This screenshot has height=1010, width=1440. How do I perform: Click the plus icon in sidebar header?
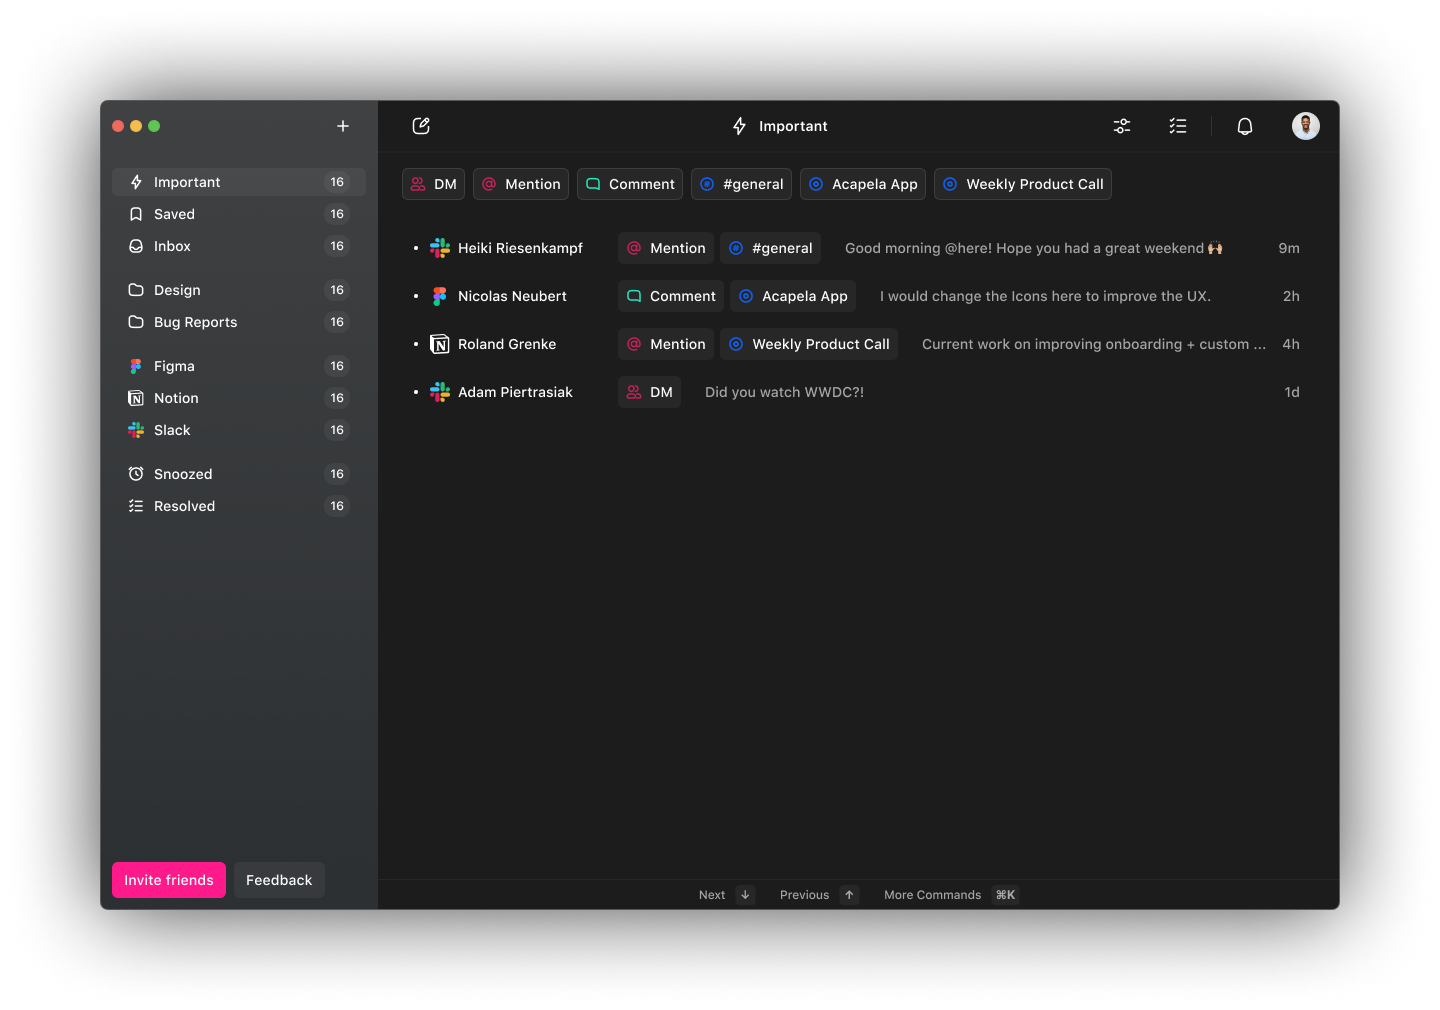pyautogui.click(x=343, y=126)
